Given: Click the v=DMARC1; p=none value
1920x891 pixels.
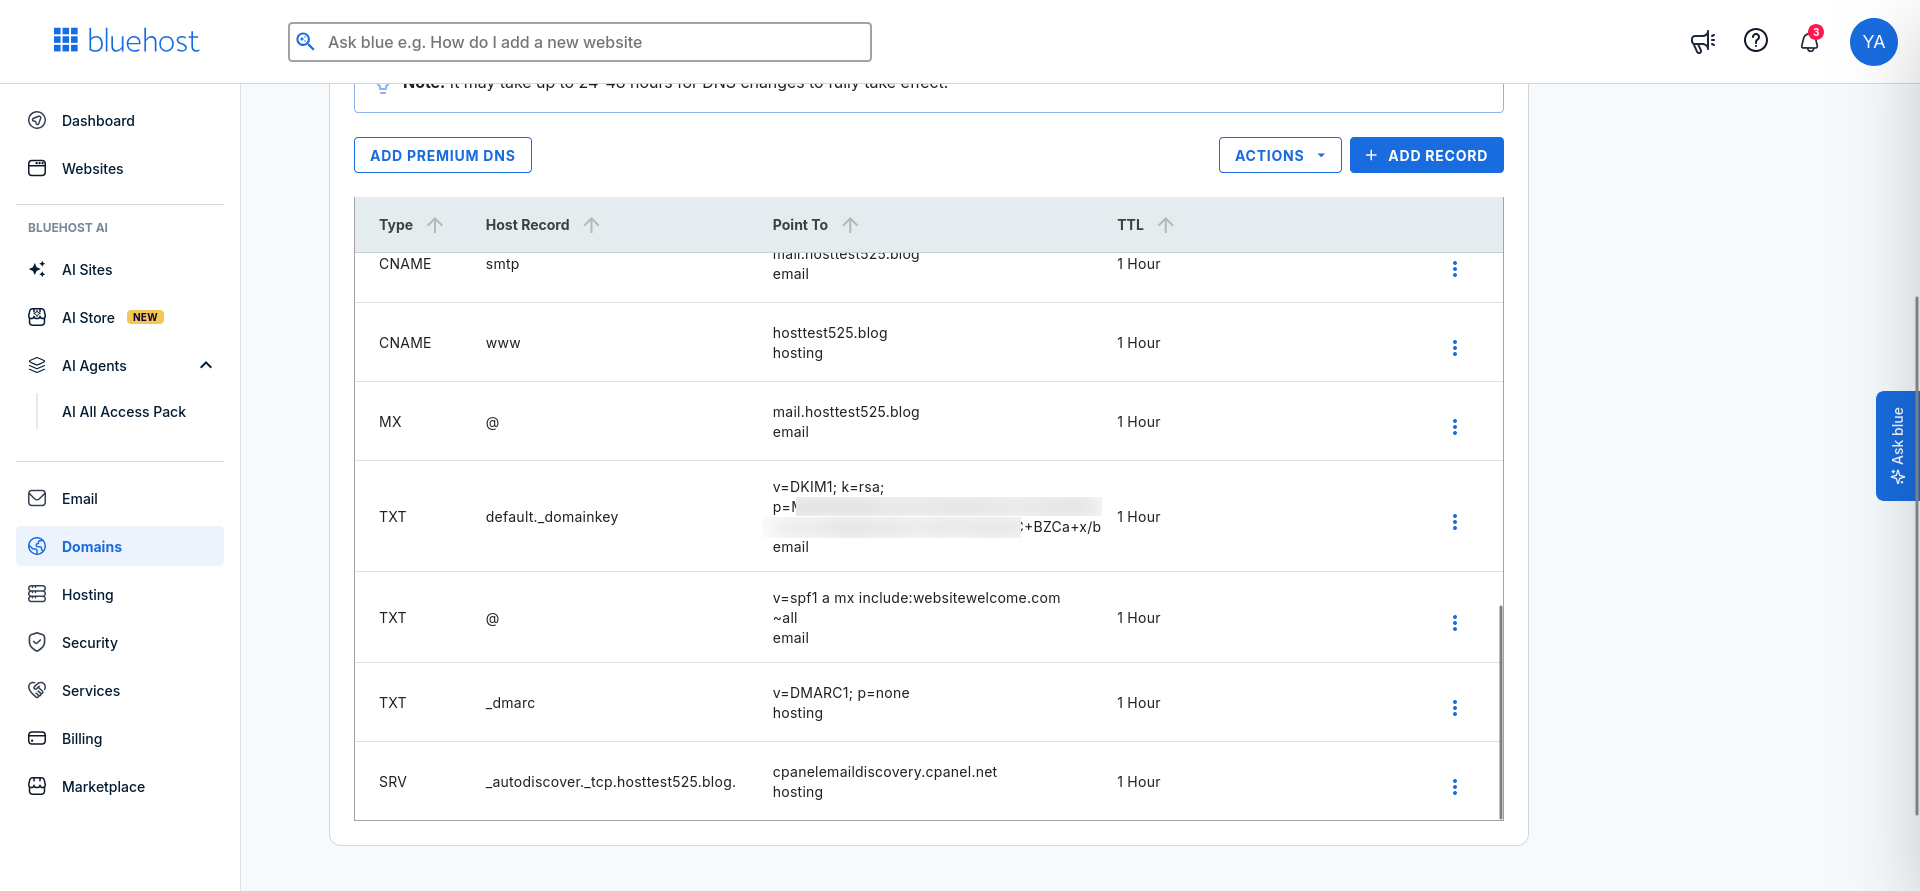Looking at the screenshot, I should coord(841,693).
